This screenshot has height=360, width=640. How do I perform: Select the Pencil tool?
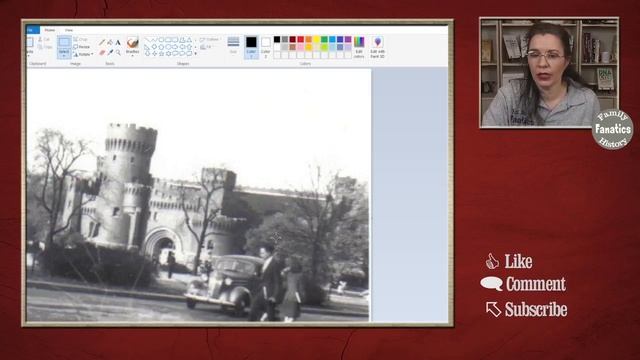click(102, 42)
